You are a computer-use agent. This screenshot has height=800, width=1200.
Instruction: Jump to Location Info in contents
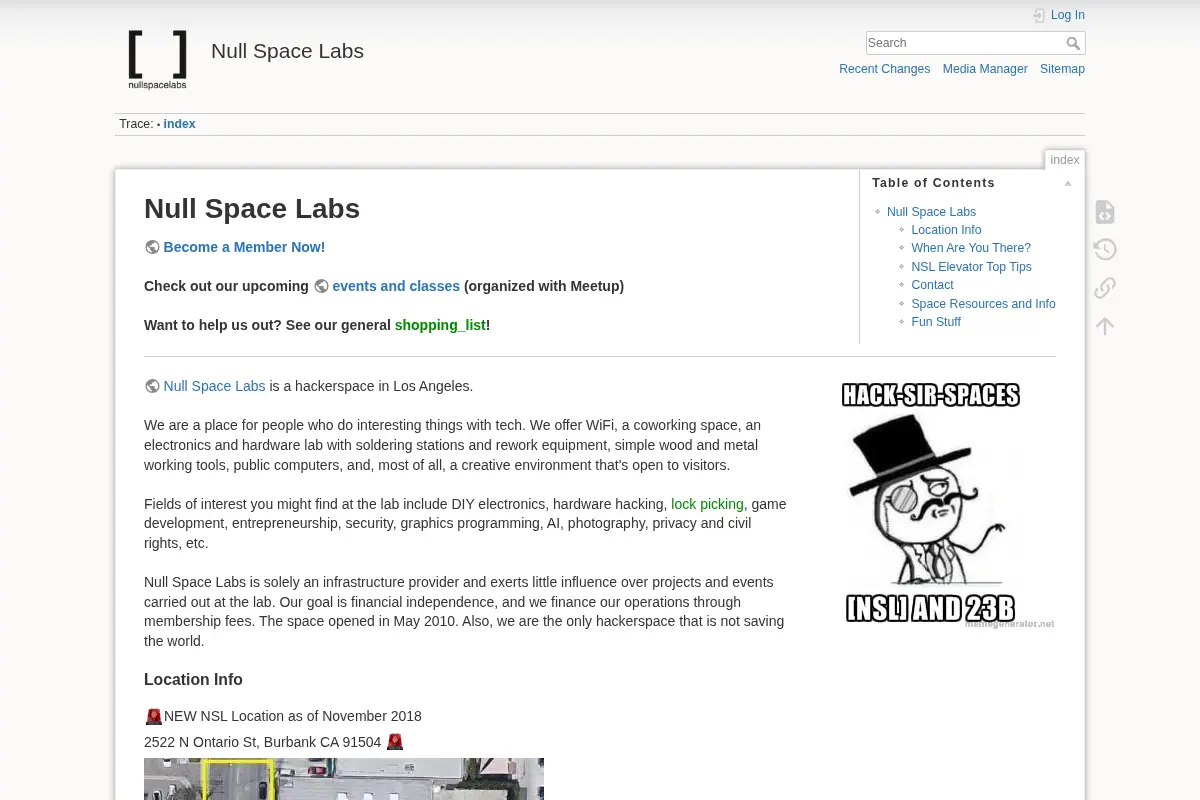946,230
